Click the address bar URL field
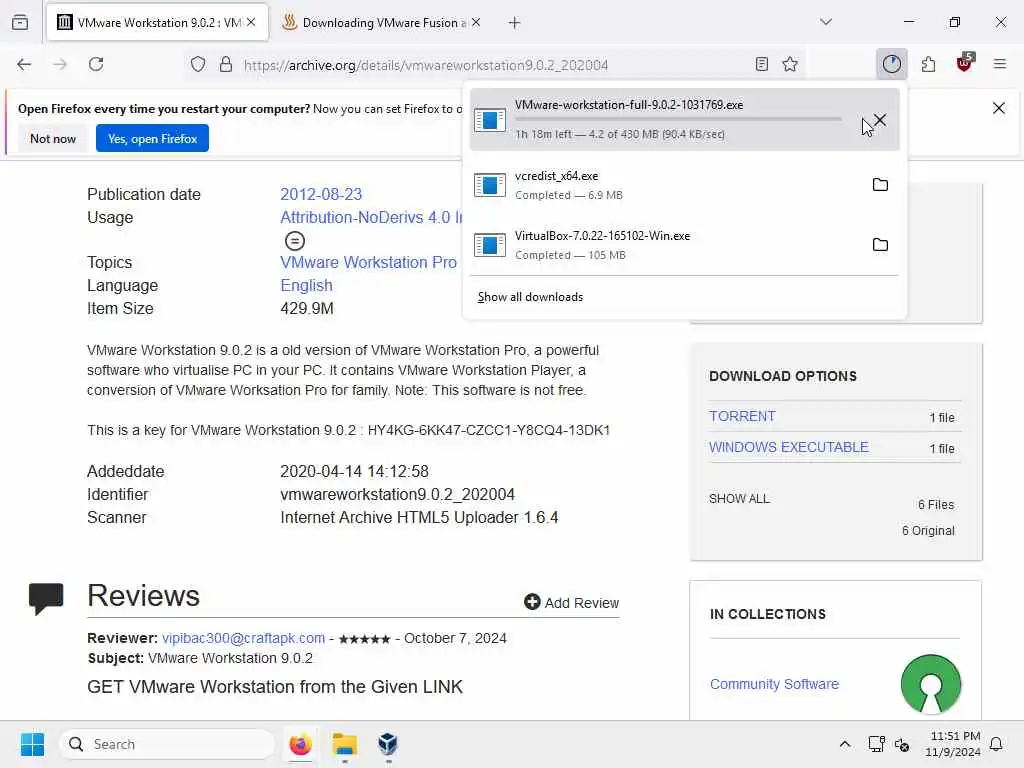This screenshot has height=768, width=1024. point(426,65)
